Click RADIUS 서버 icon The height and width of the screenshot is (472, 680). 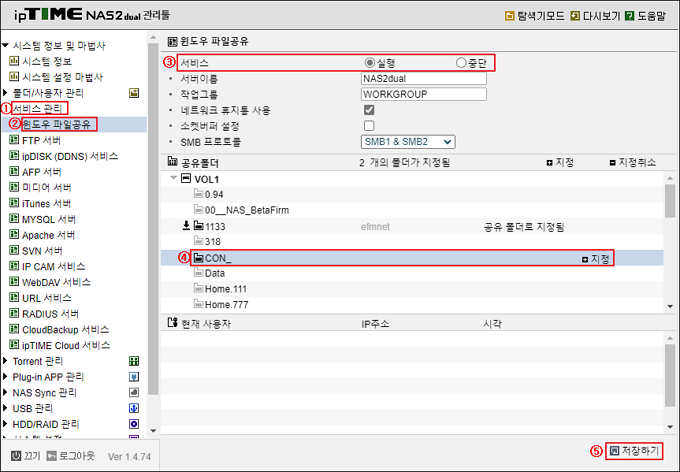[x=14, y=313]
